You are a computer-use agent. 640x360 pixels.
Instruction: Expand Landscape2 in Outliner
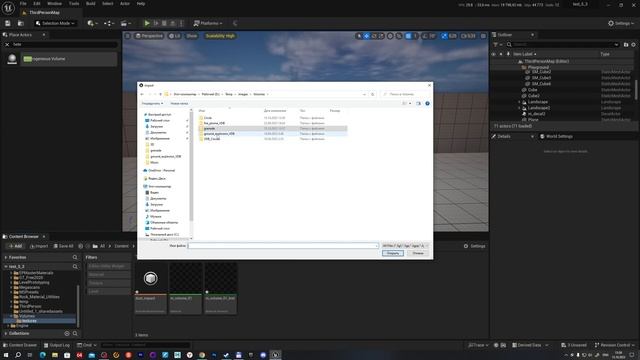point(519,108)
